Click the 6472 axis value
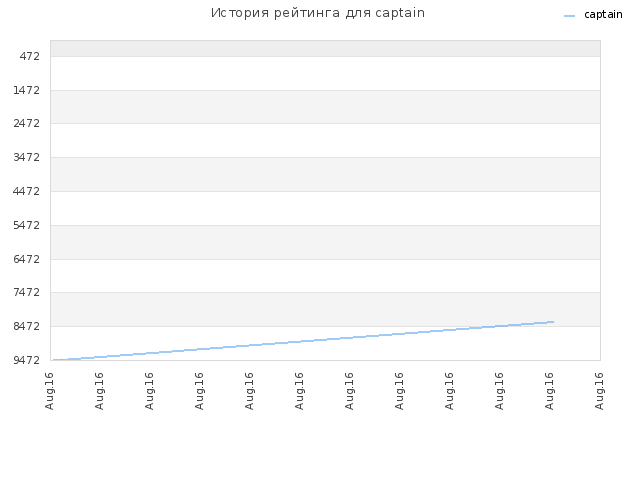The height and width of the screenshot is (480, 640). pyautogui.click(x=27, y=259)
